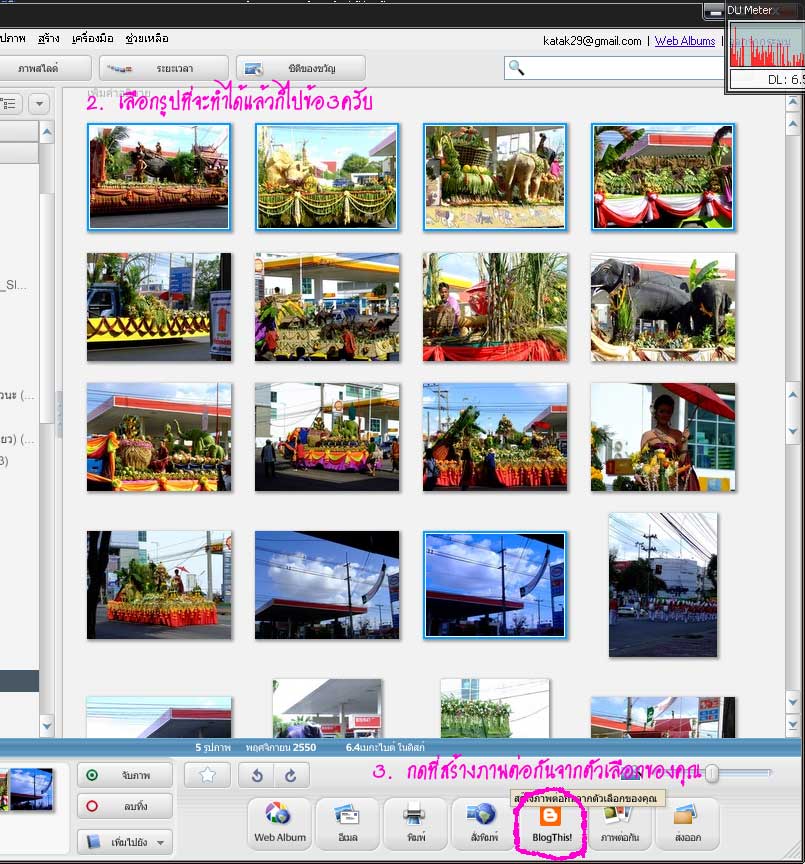Open the สร้าง (Create) menu
The height and width of the screenshot is (864, 805).
pos(48,39)
